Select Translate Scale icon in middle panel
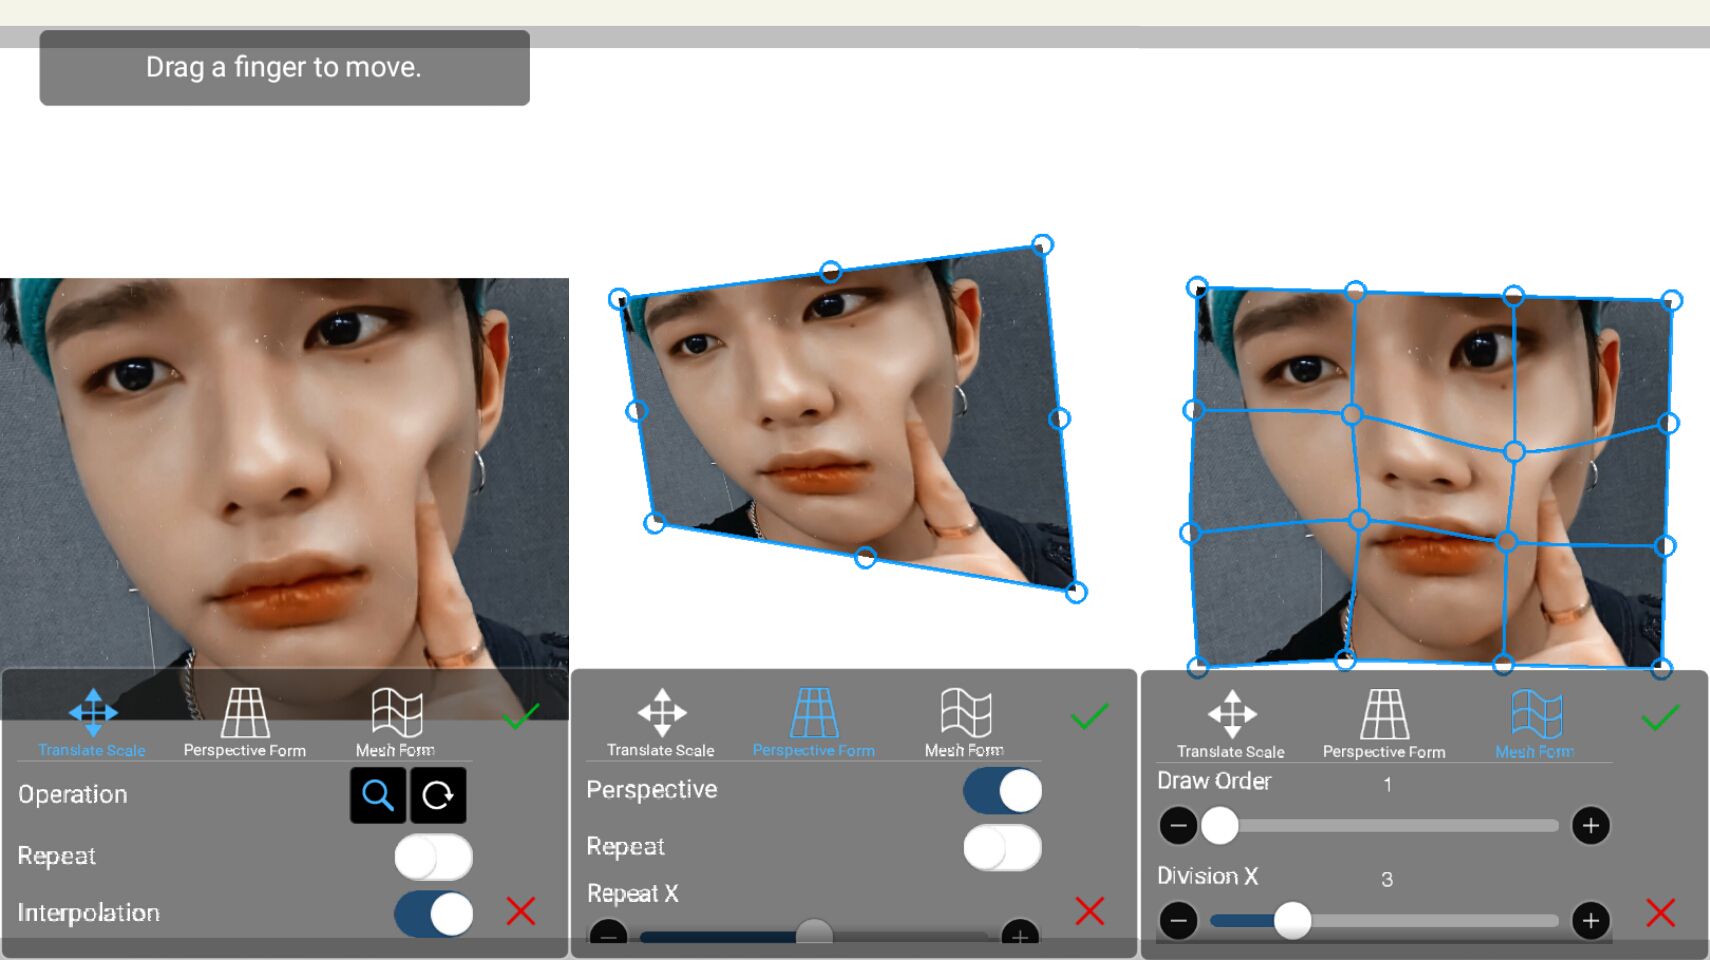1710x960 pixels. click(662, 713)
